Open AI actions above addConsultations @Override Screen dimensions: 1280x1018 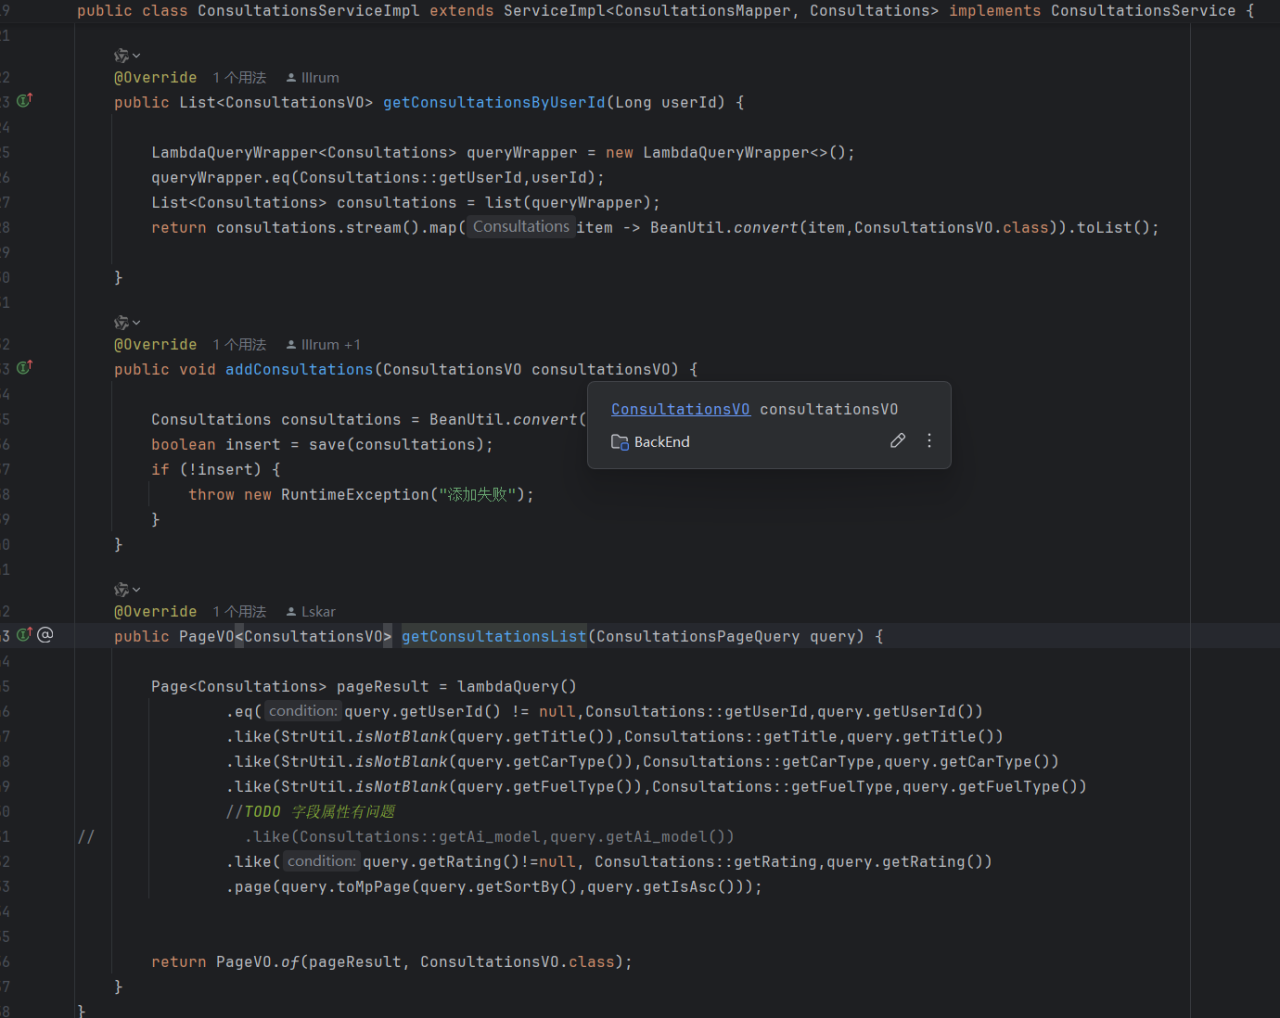pyautogui.click(x=127, y=323)
